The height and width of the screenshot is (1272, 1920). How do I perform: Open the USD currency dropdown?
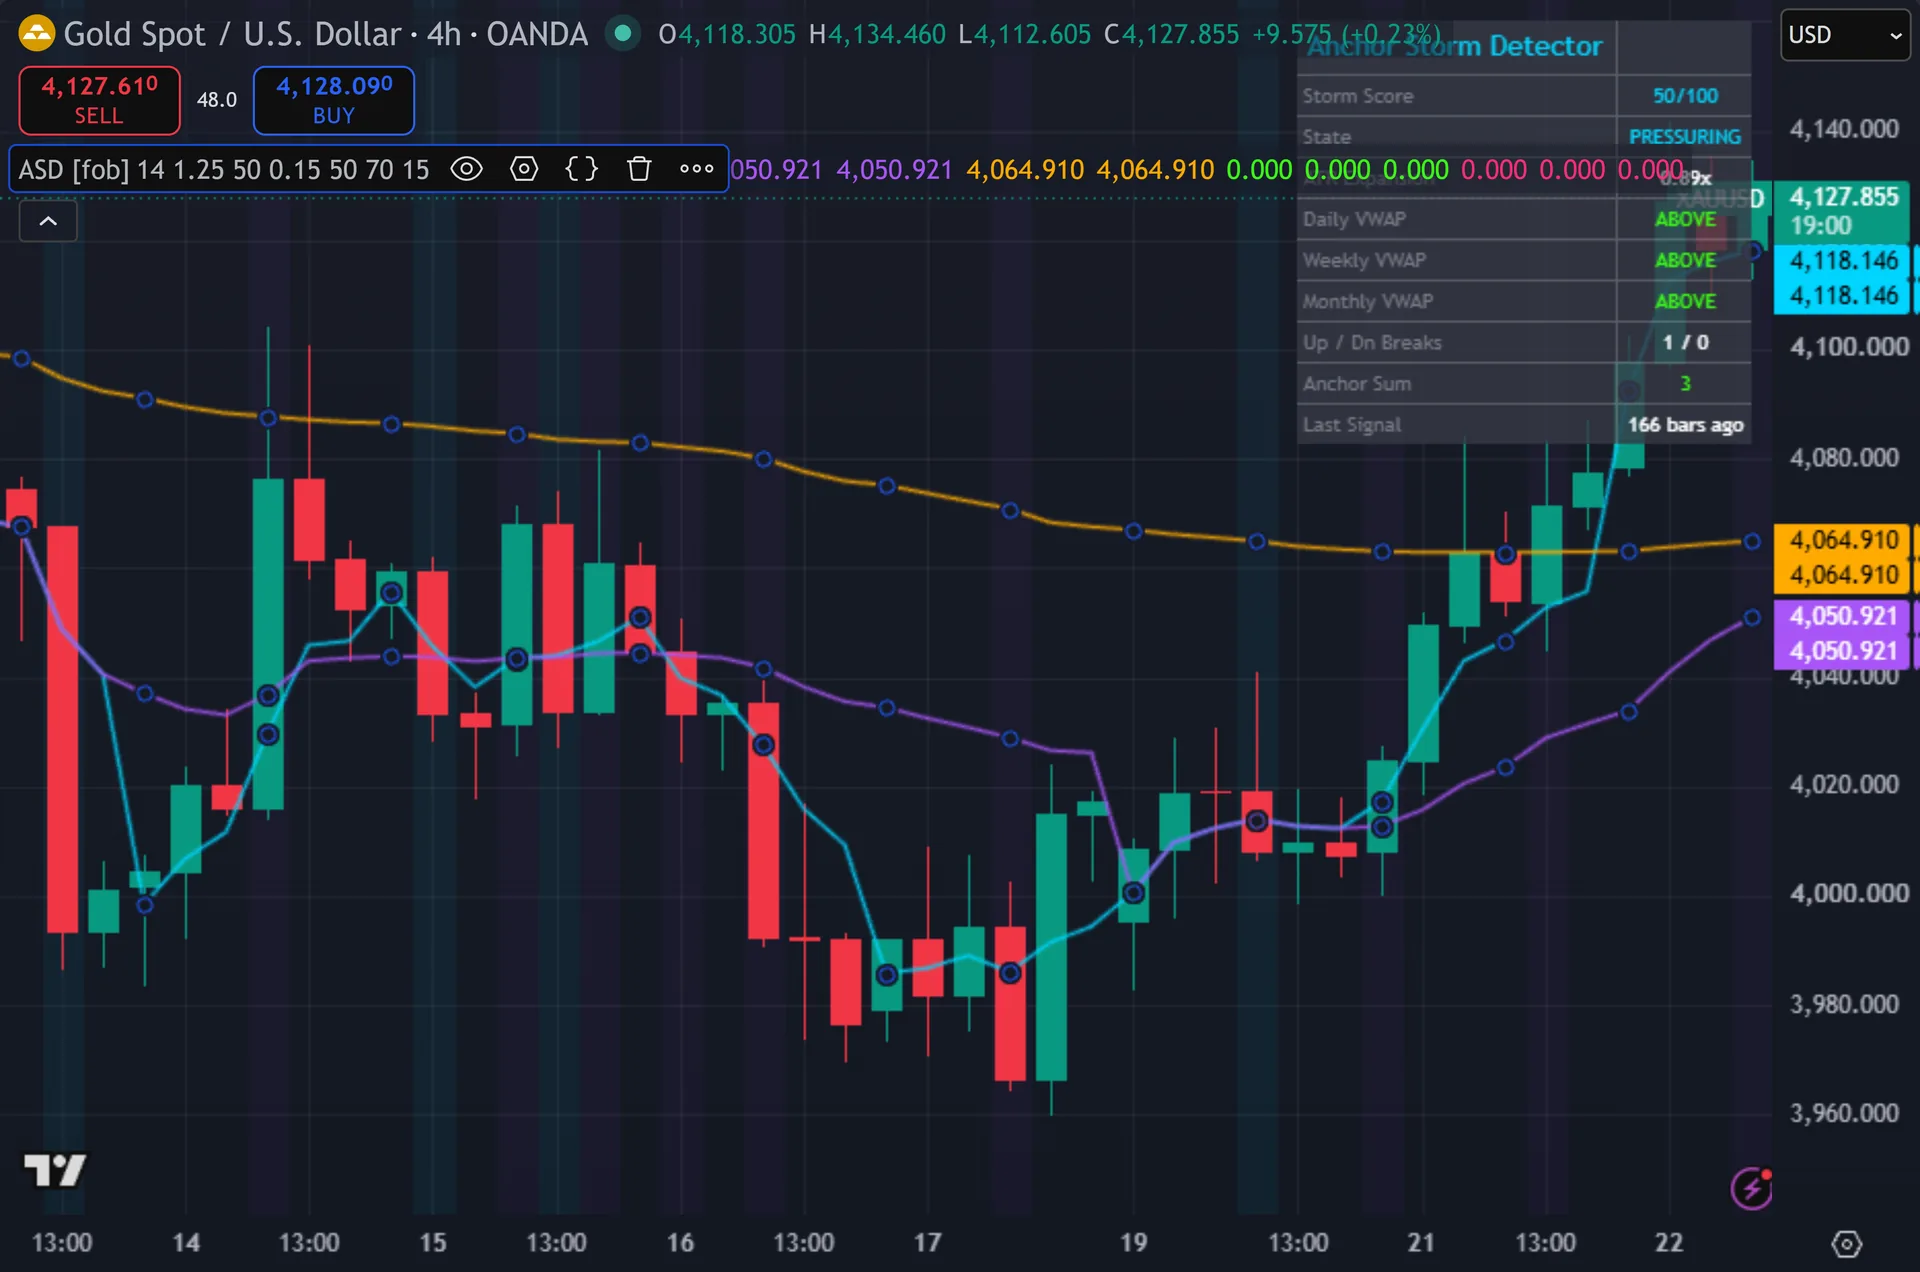tap(1845, 35)
